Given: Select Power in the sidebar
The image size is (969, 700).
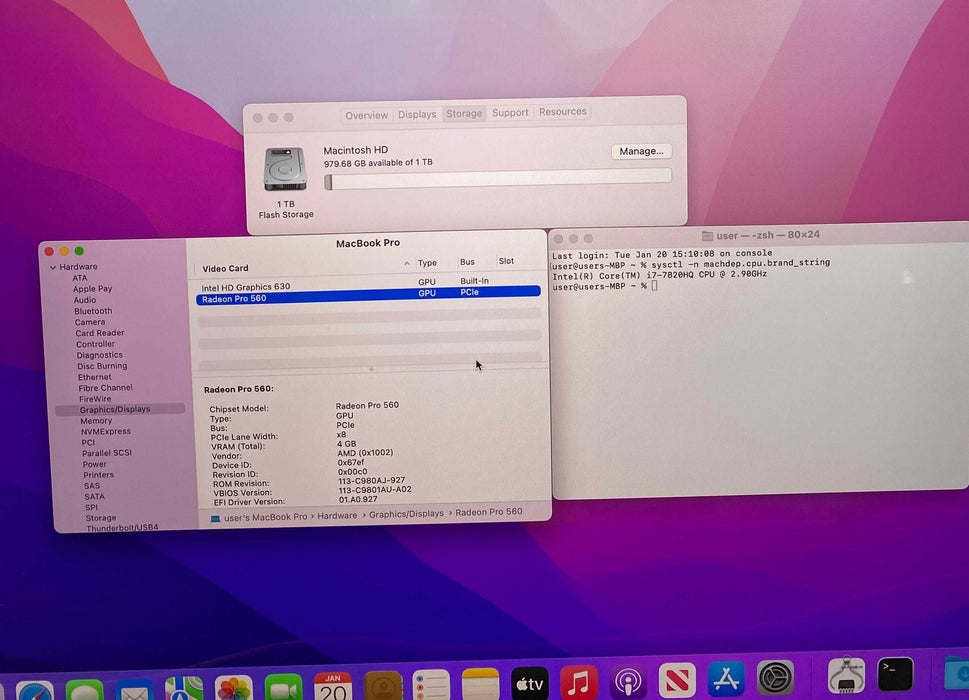Looking at the screenshot, I should 95,464.
